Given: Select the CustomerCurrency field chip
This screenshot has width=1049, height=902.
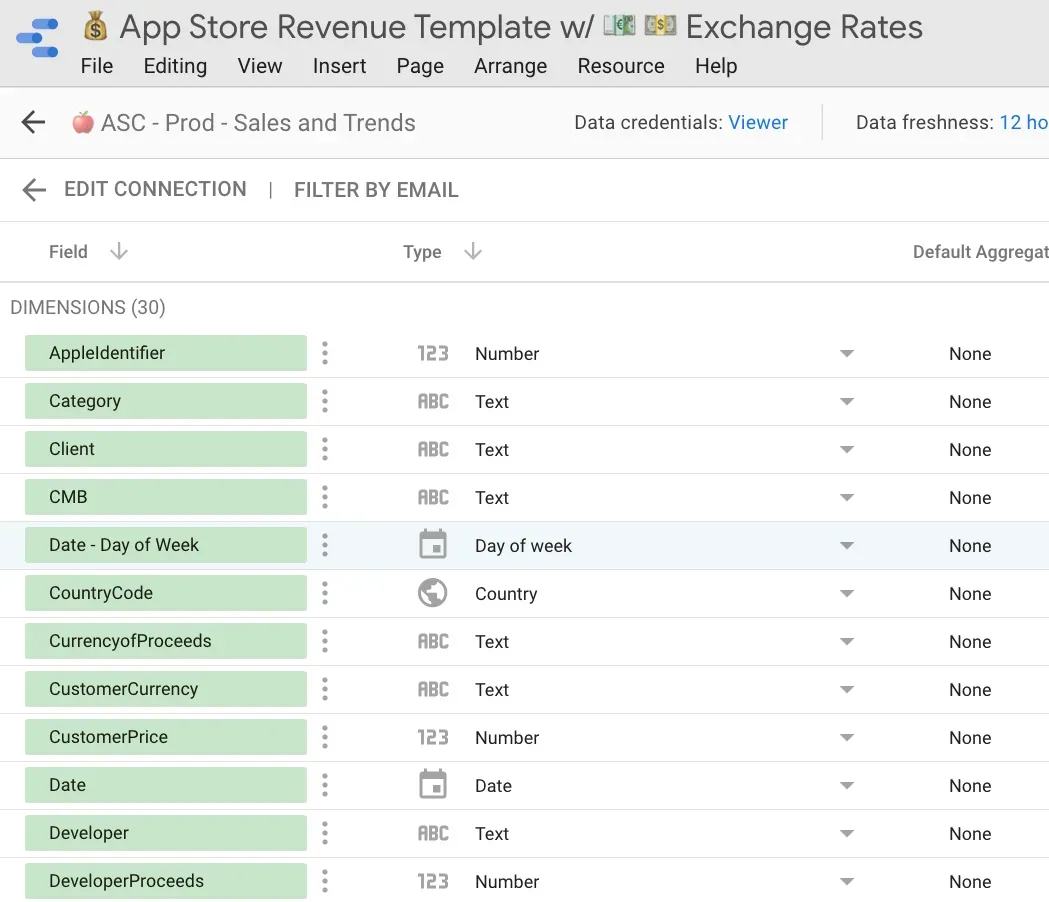Looking at the screenshot, I should coord(166,689).
